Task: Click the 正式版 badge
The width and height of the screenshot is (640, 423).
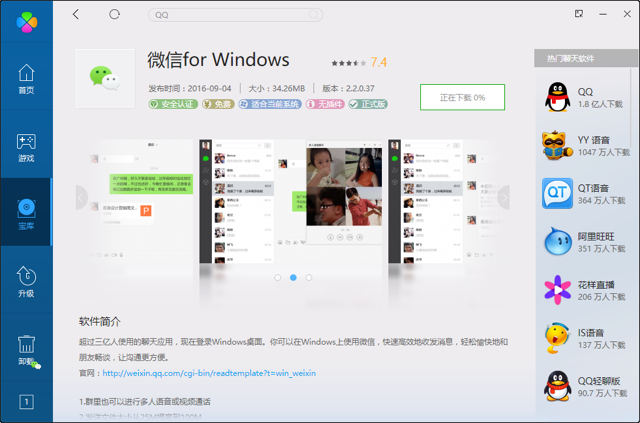Action: (368, 104)
